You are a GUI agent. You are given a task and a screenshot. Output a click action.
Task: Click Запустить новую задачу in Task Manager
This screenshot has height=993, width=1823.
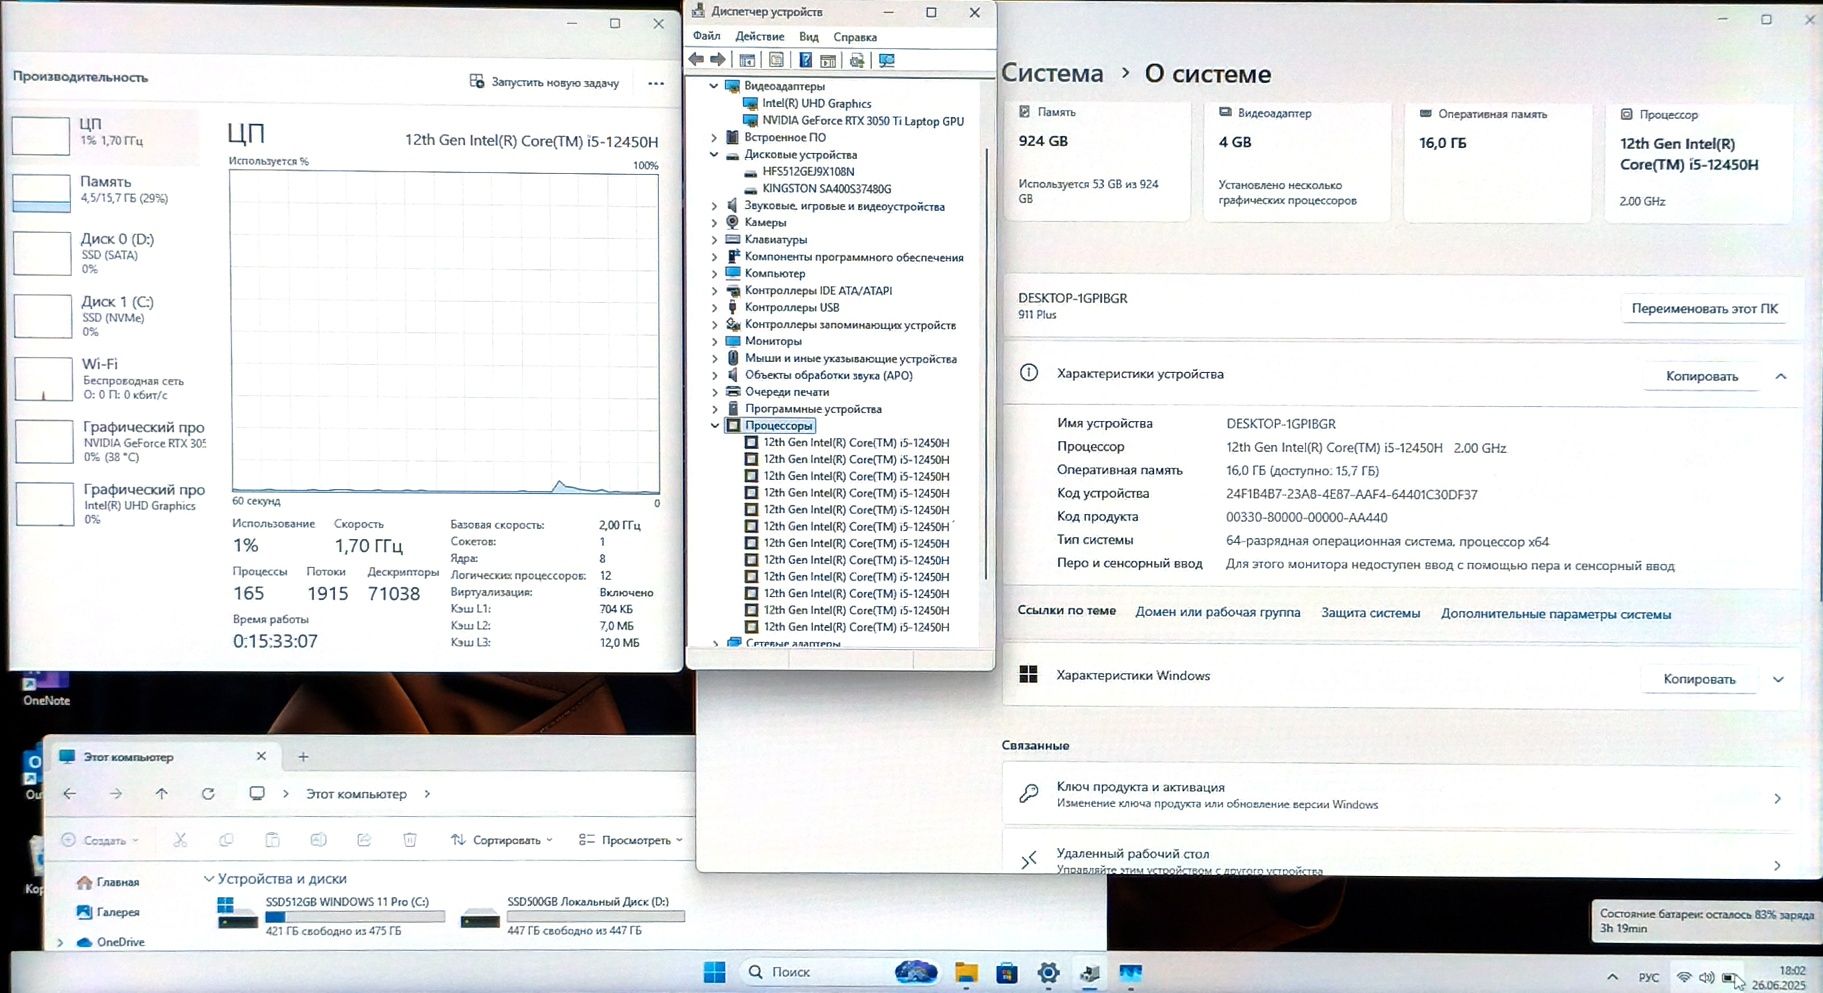(x=544, y=82)
